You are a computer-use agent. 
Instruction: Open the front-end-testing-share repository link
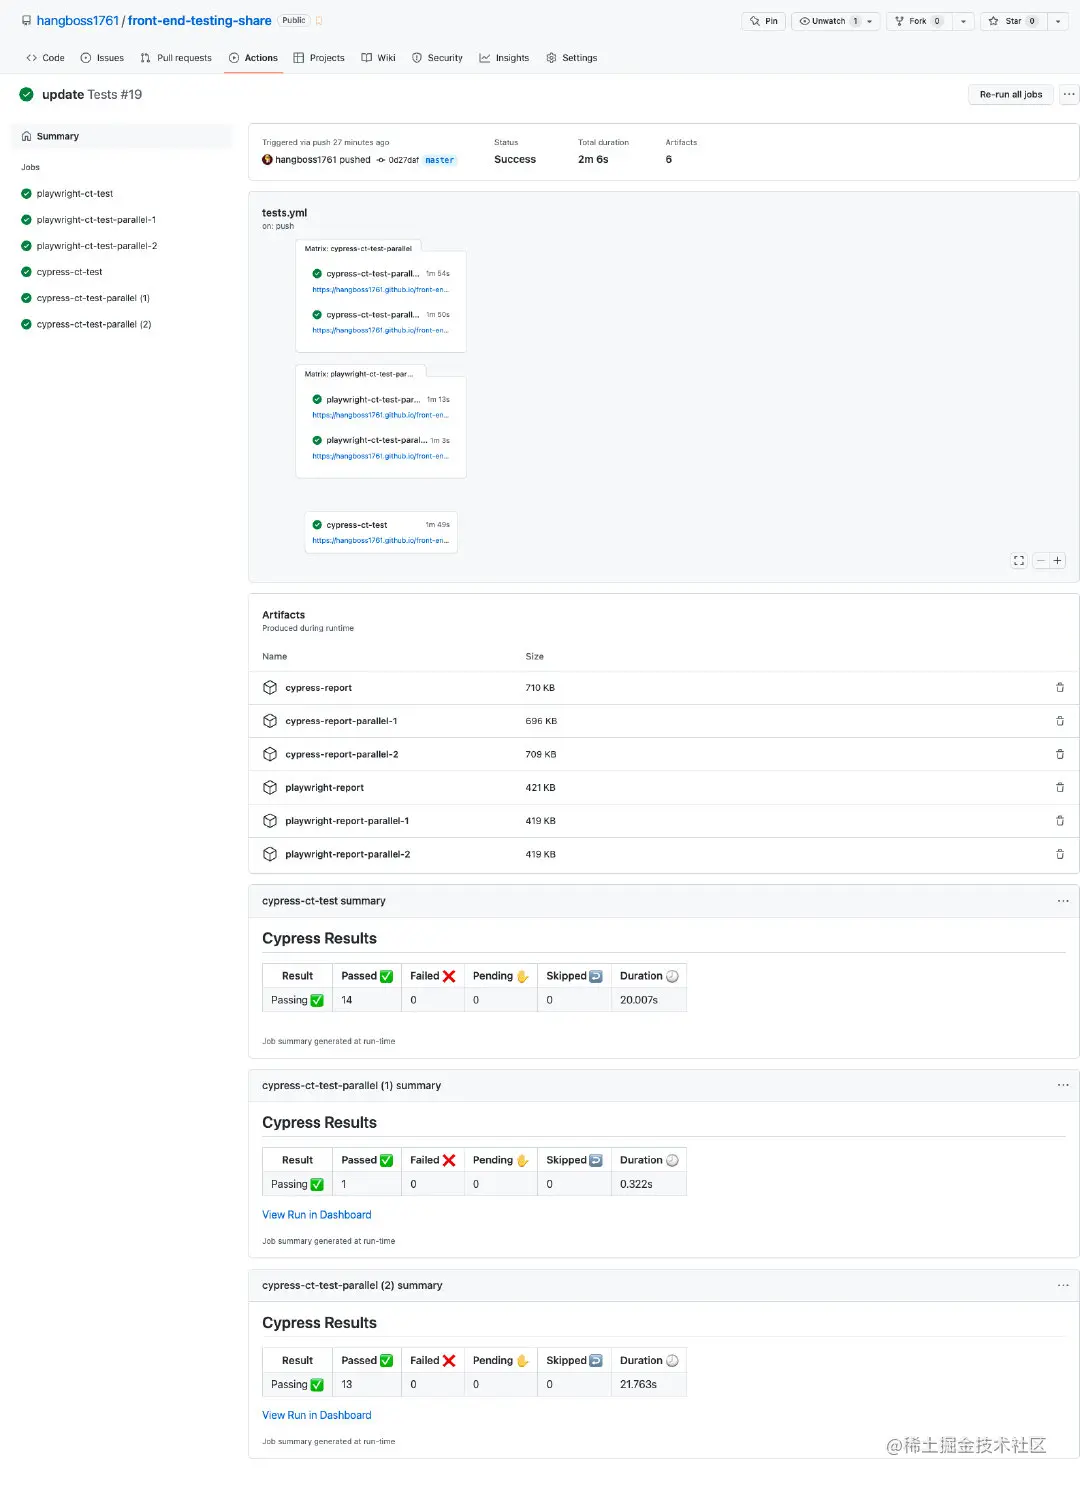(199, 20)
